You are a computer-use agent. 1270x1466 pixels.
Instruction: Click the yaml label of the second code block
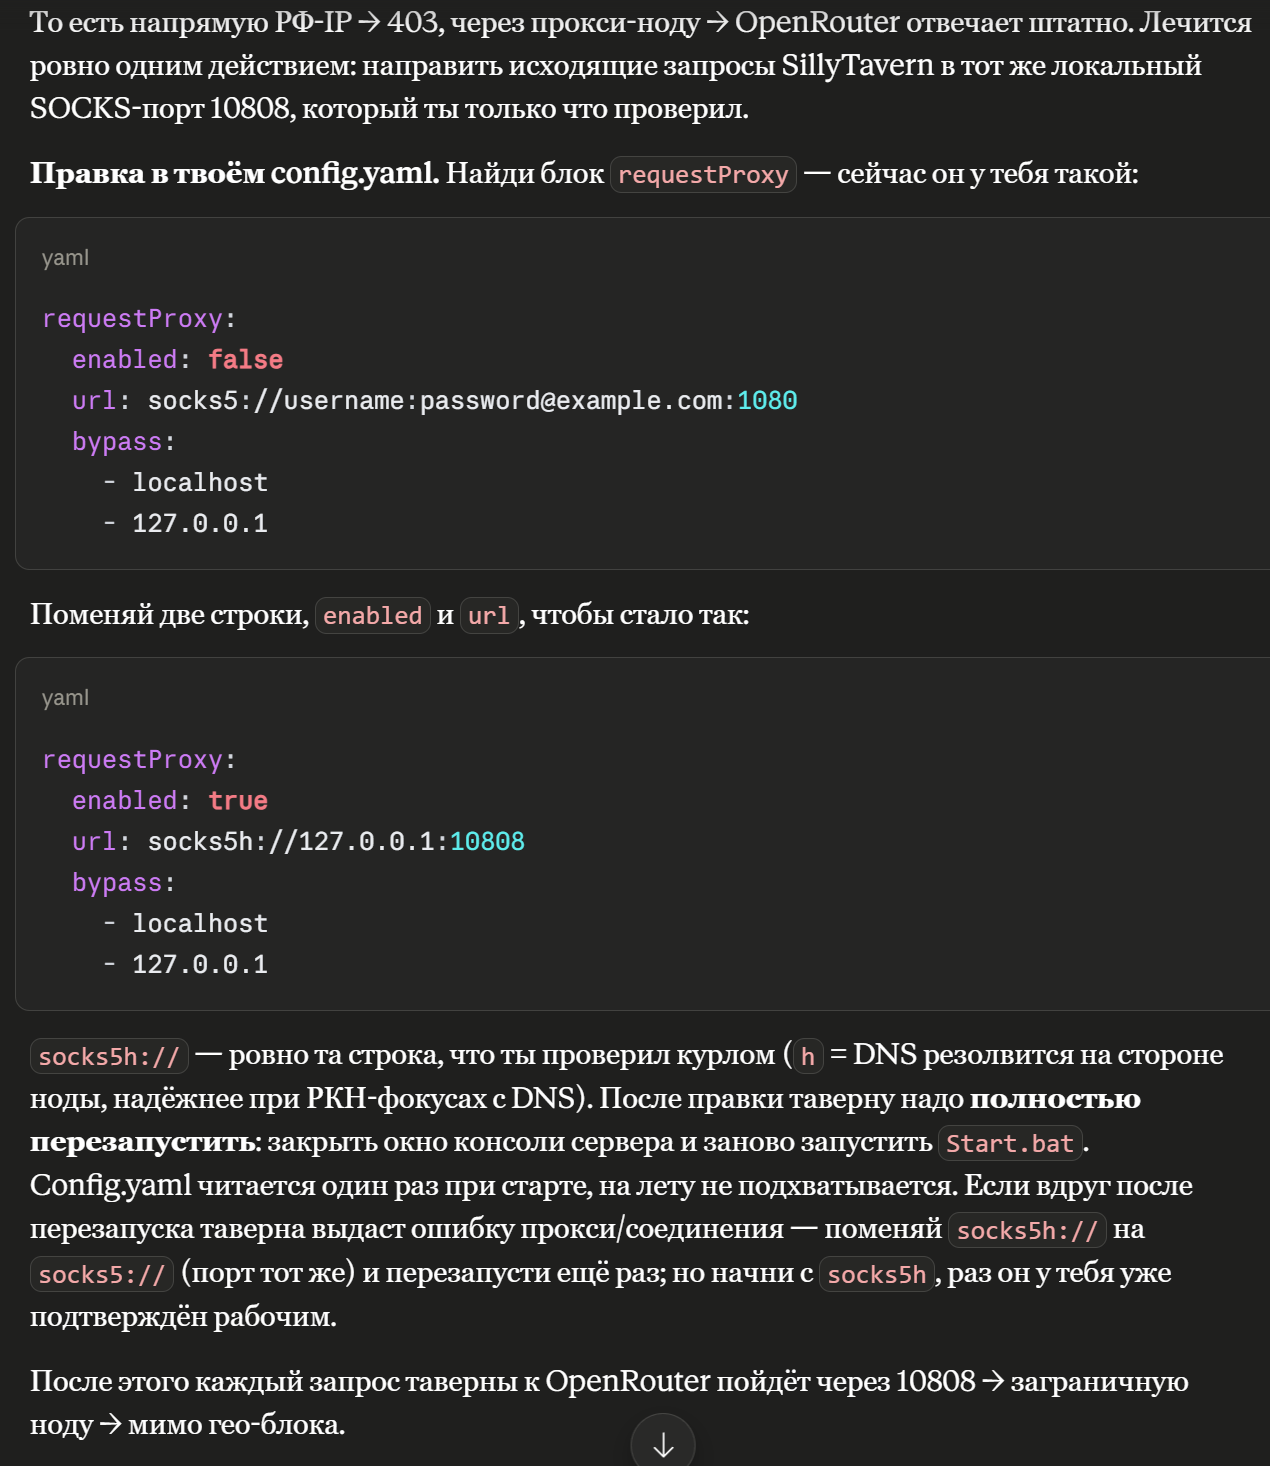pyautogui.click(x=65, y=698)
